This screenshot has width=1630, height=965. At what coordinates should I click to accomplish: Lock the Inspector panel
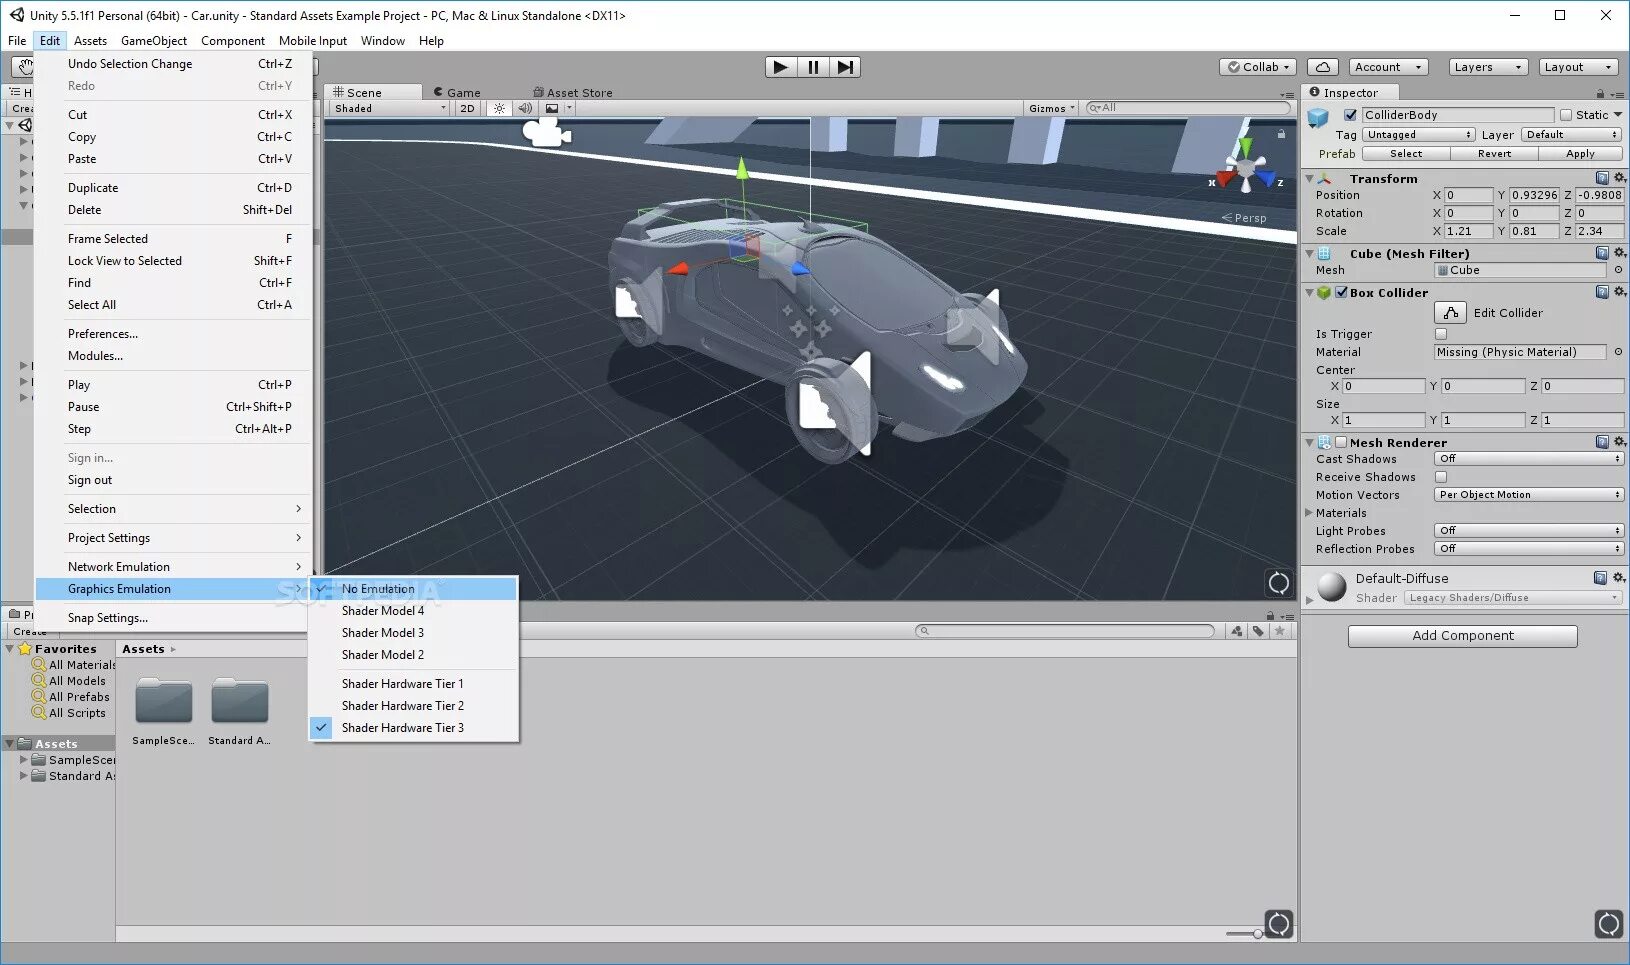point(1601,93)
